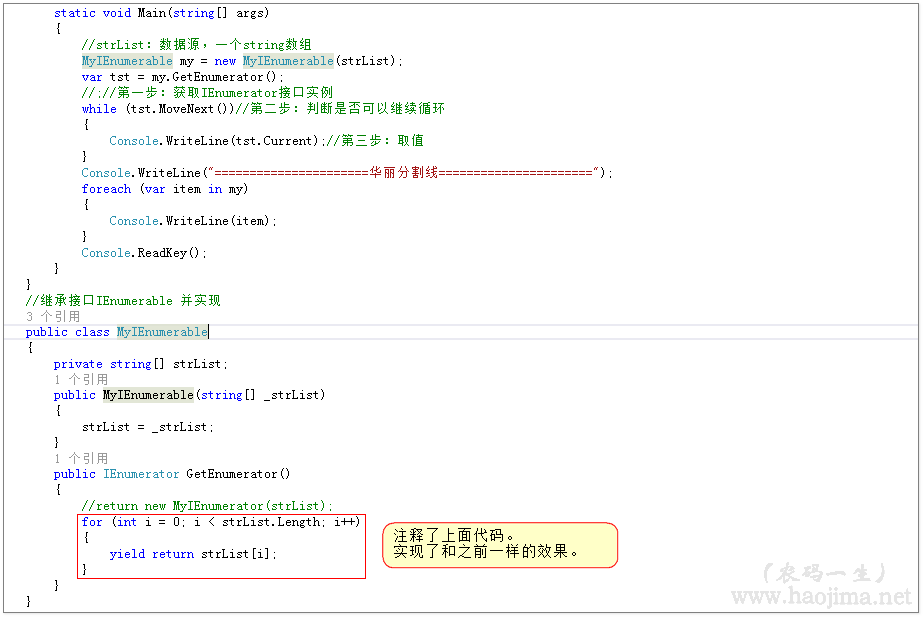Click "Console.WriteLine(item);" statement
Viewport: 923px width, 617px height.
pos(192,221)
